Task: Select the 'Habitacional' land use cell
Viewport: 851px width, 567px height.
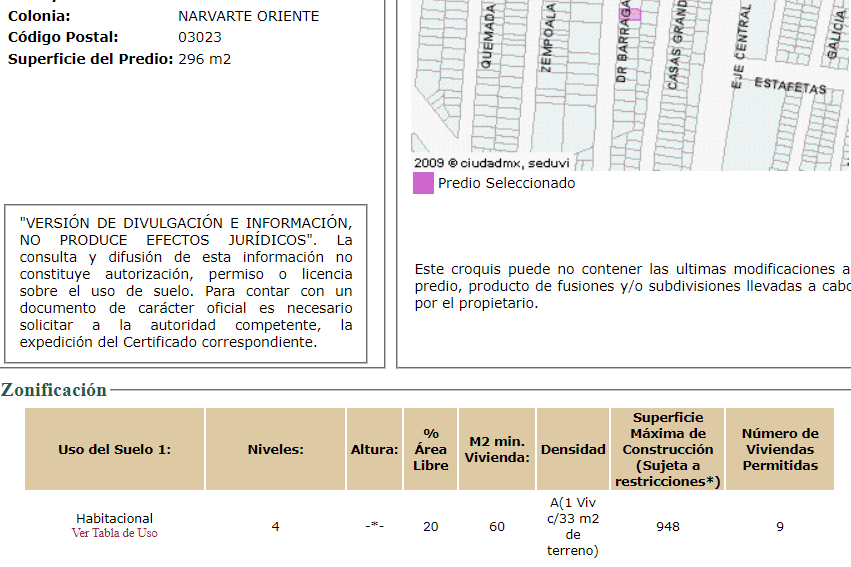Action: click(115, 519)
